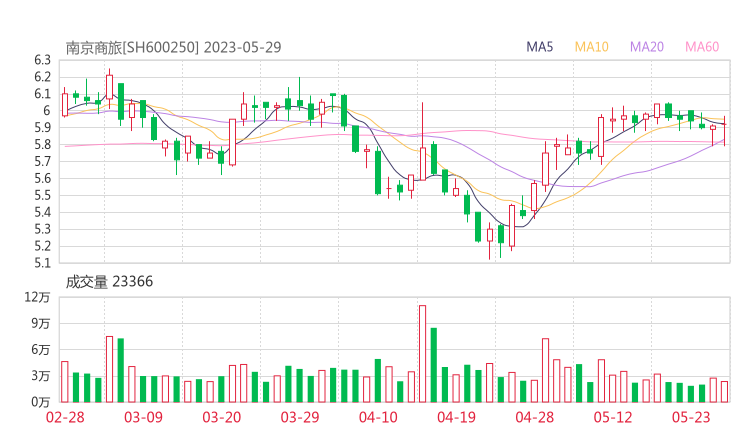Select the tall green volume bar after the peak
This screenshot has width=740, height=440.
click(x=434, y=365)
